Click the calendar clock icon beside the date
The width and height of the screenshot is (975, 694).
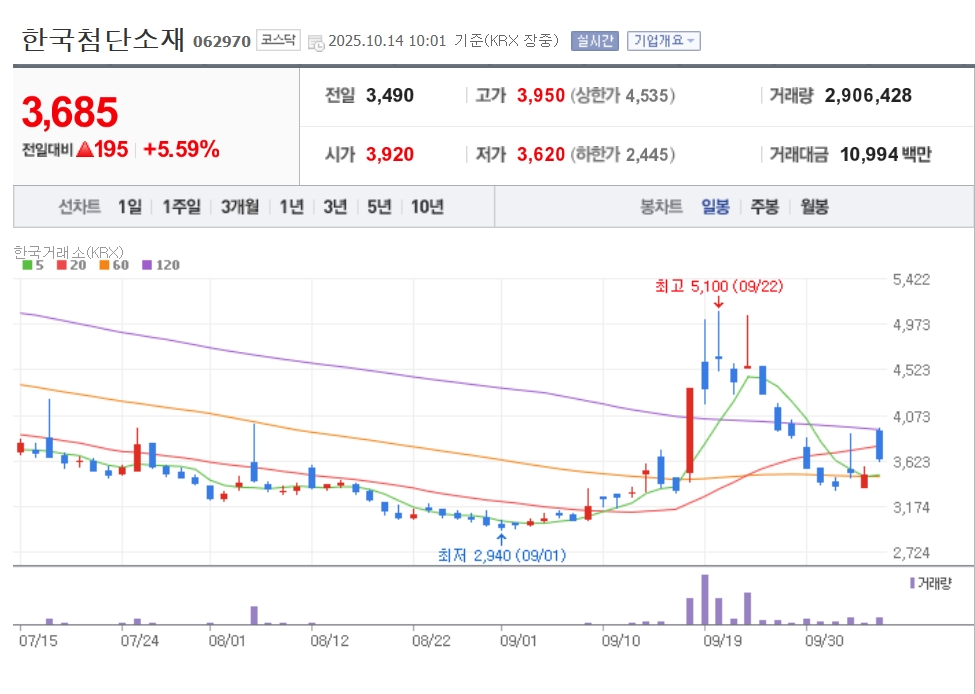[316, 43]
